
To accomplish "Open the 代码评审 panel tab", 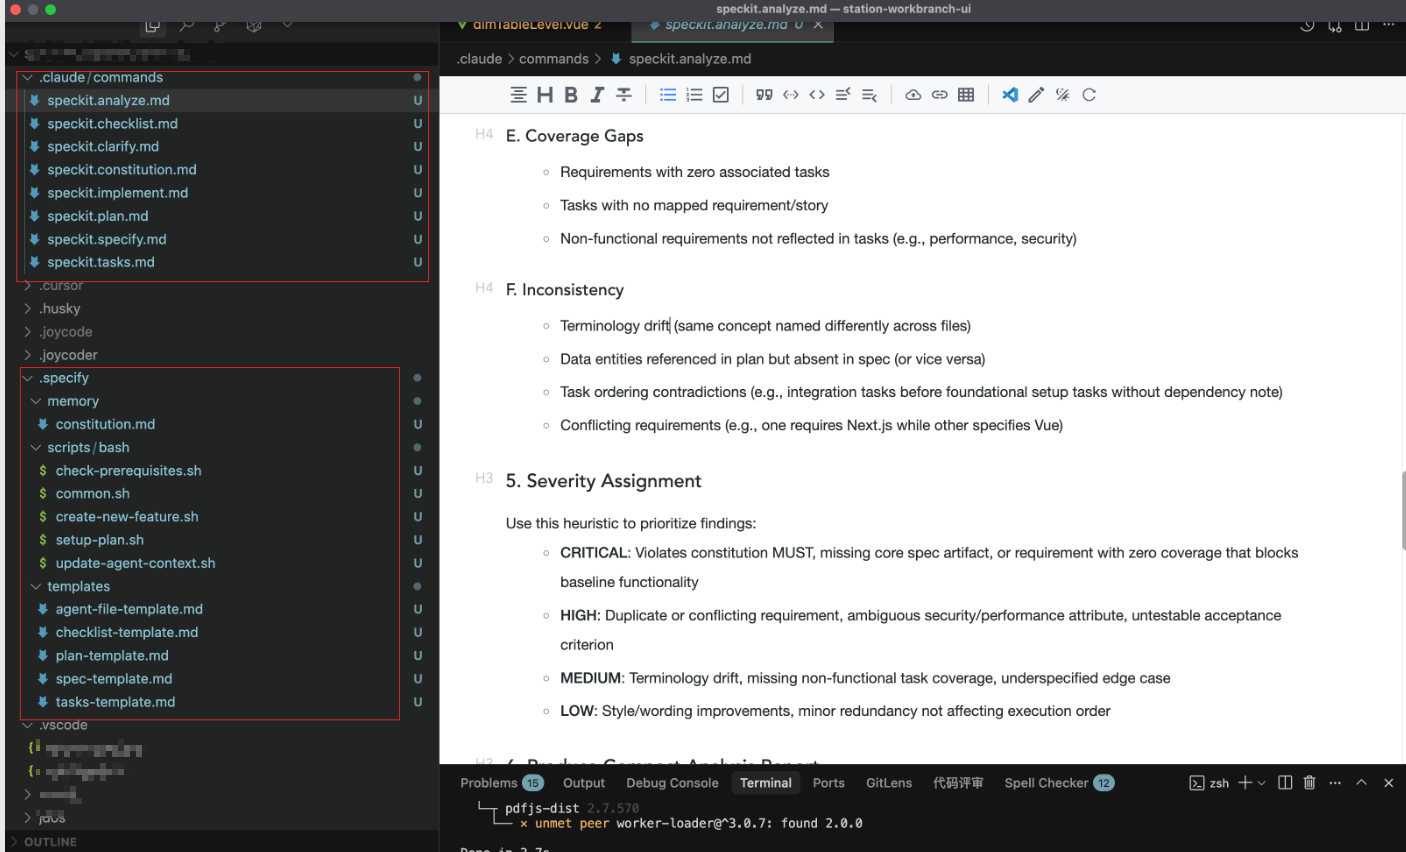I will pyautogui.click(x=958, y=783).
